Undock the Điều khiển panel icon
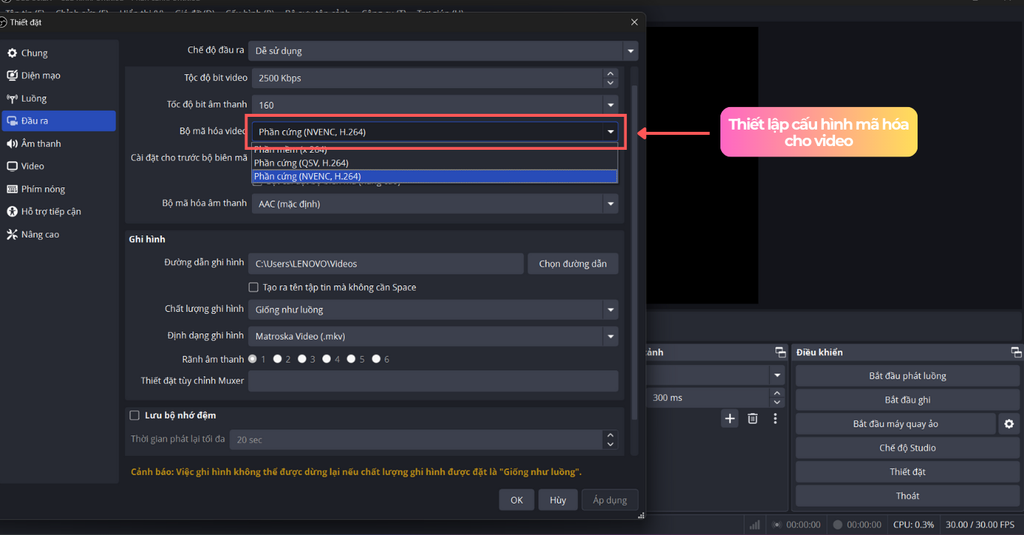This screenshot has width=1024, height=535. [x=1016, y=352]
